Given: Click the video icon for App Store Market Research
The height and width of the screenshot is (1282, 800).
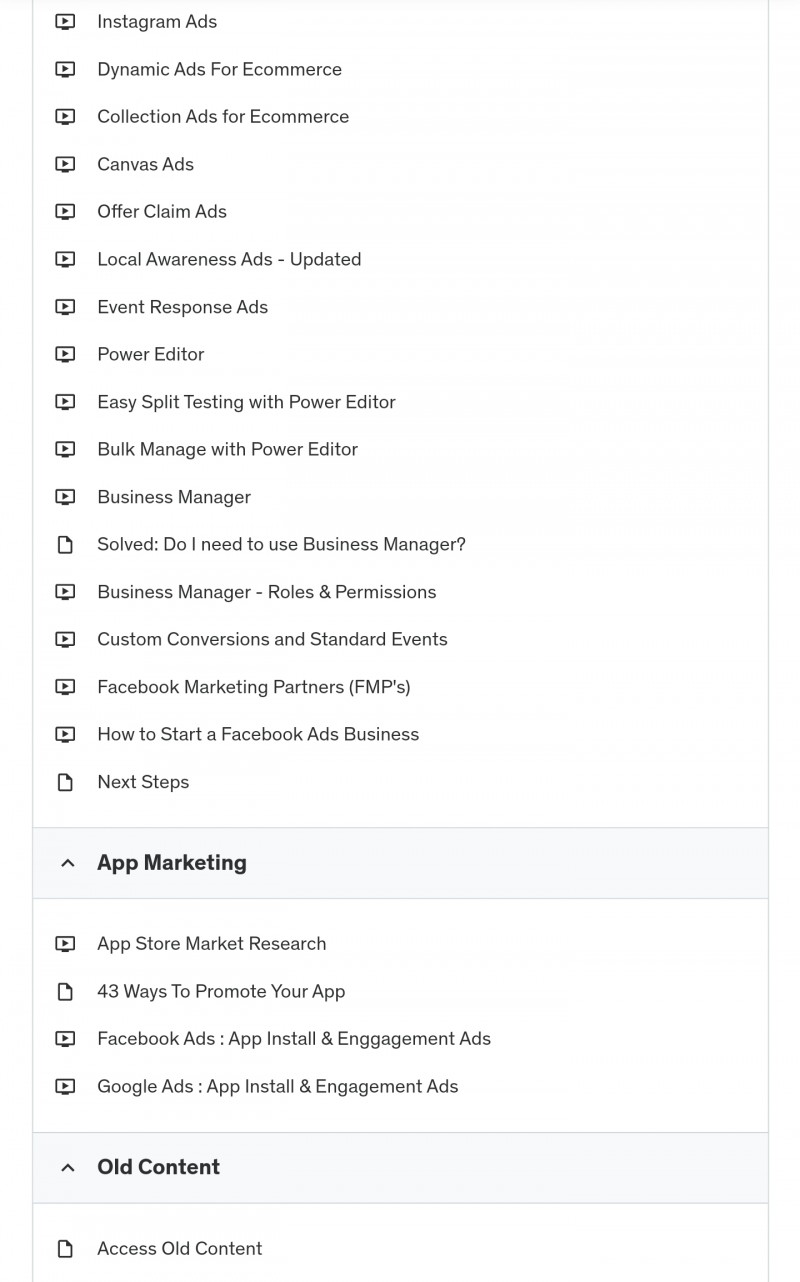Looking at the screenshot, I should tap(65, 944).
